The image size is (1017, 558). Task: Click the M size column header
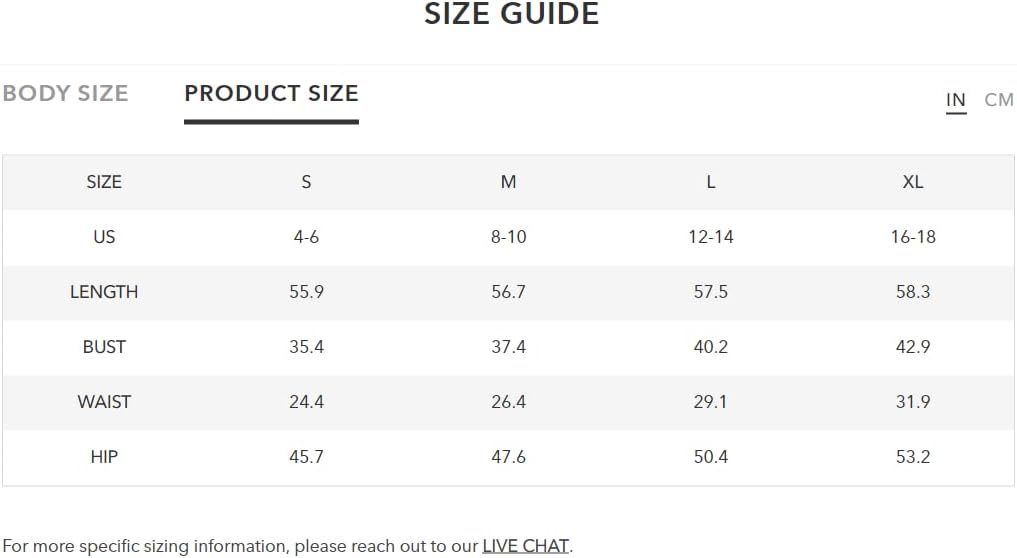[508, 182]
